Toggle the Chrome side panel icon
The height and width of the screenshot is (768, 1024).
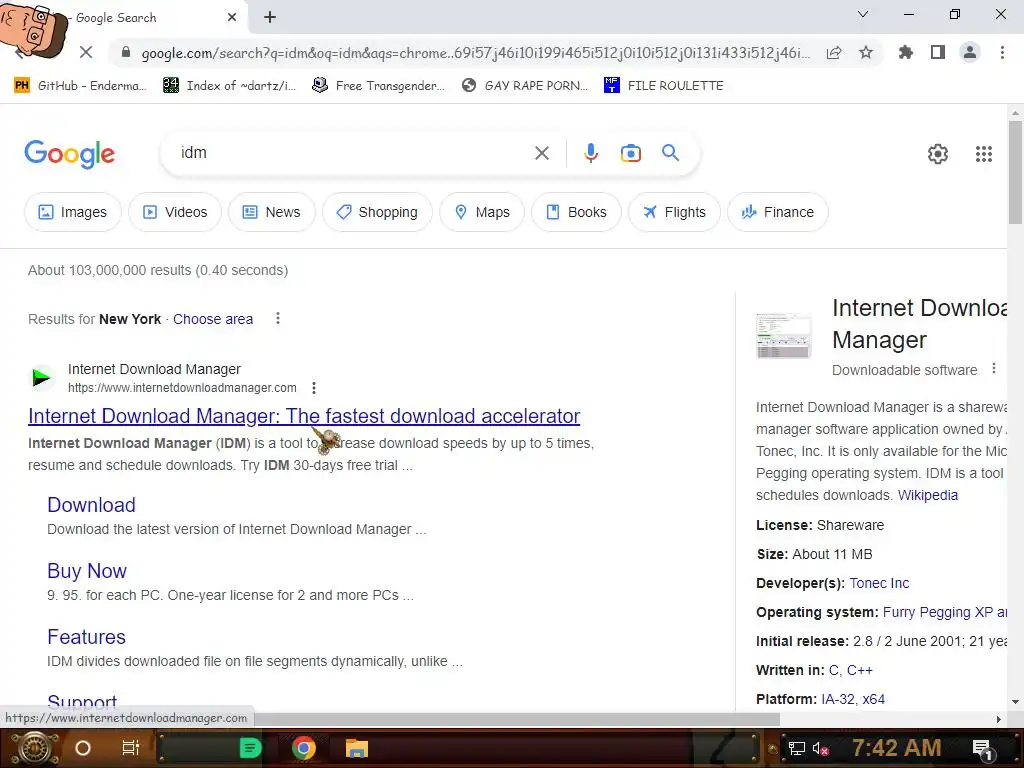pyautogui.click(x=938, y=52)
